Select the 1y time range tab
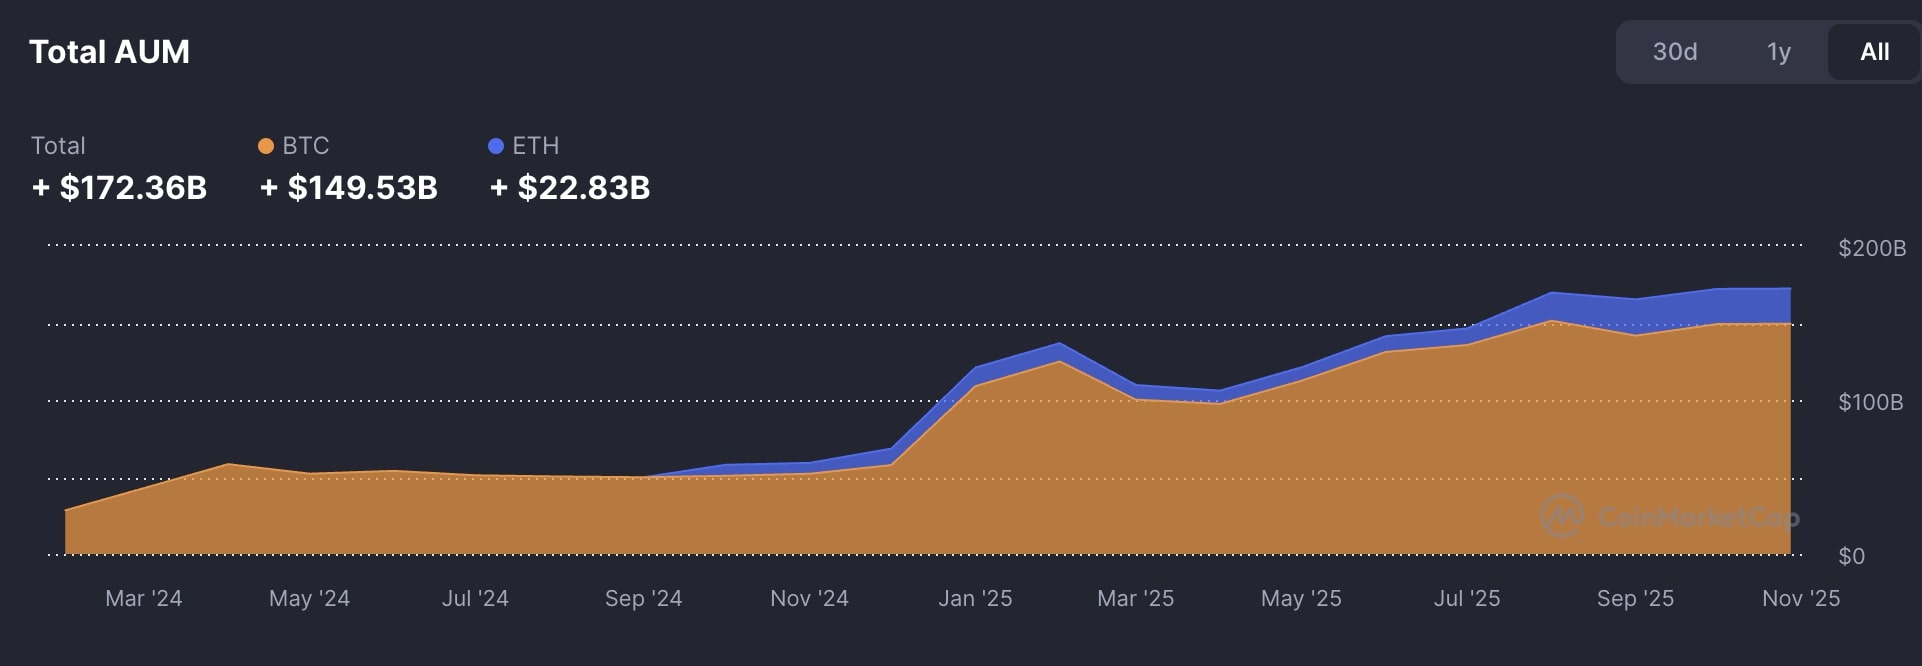This screenshot has width=1922, height=666. (1778, 52)
